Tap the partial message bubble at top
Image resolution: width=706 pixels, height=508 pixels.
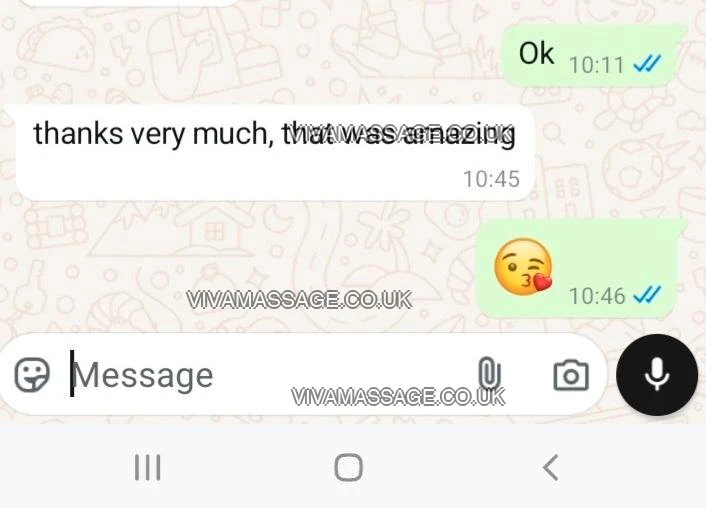(128, 2)
